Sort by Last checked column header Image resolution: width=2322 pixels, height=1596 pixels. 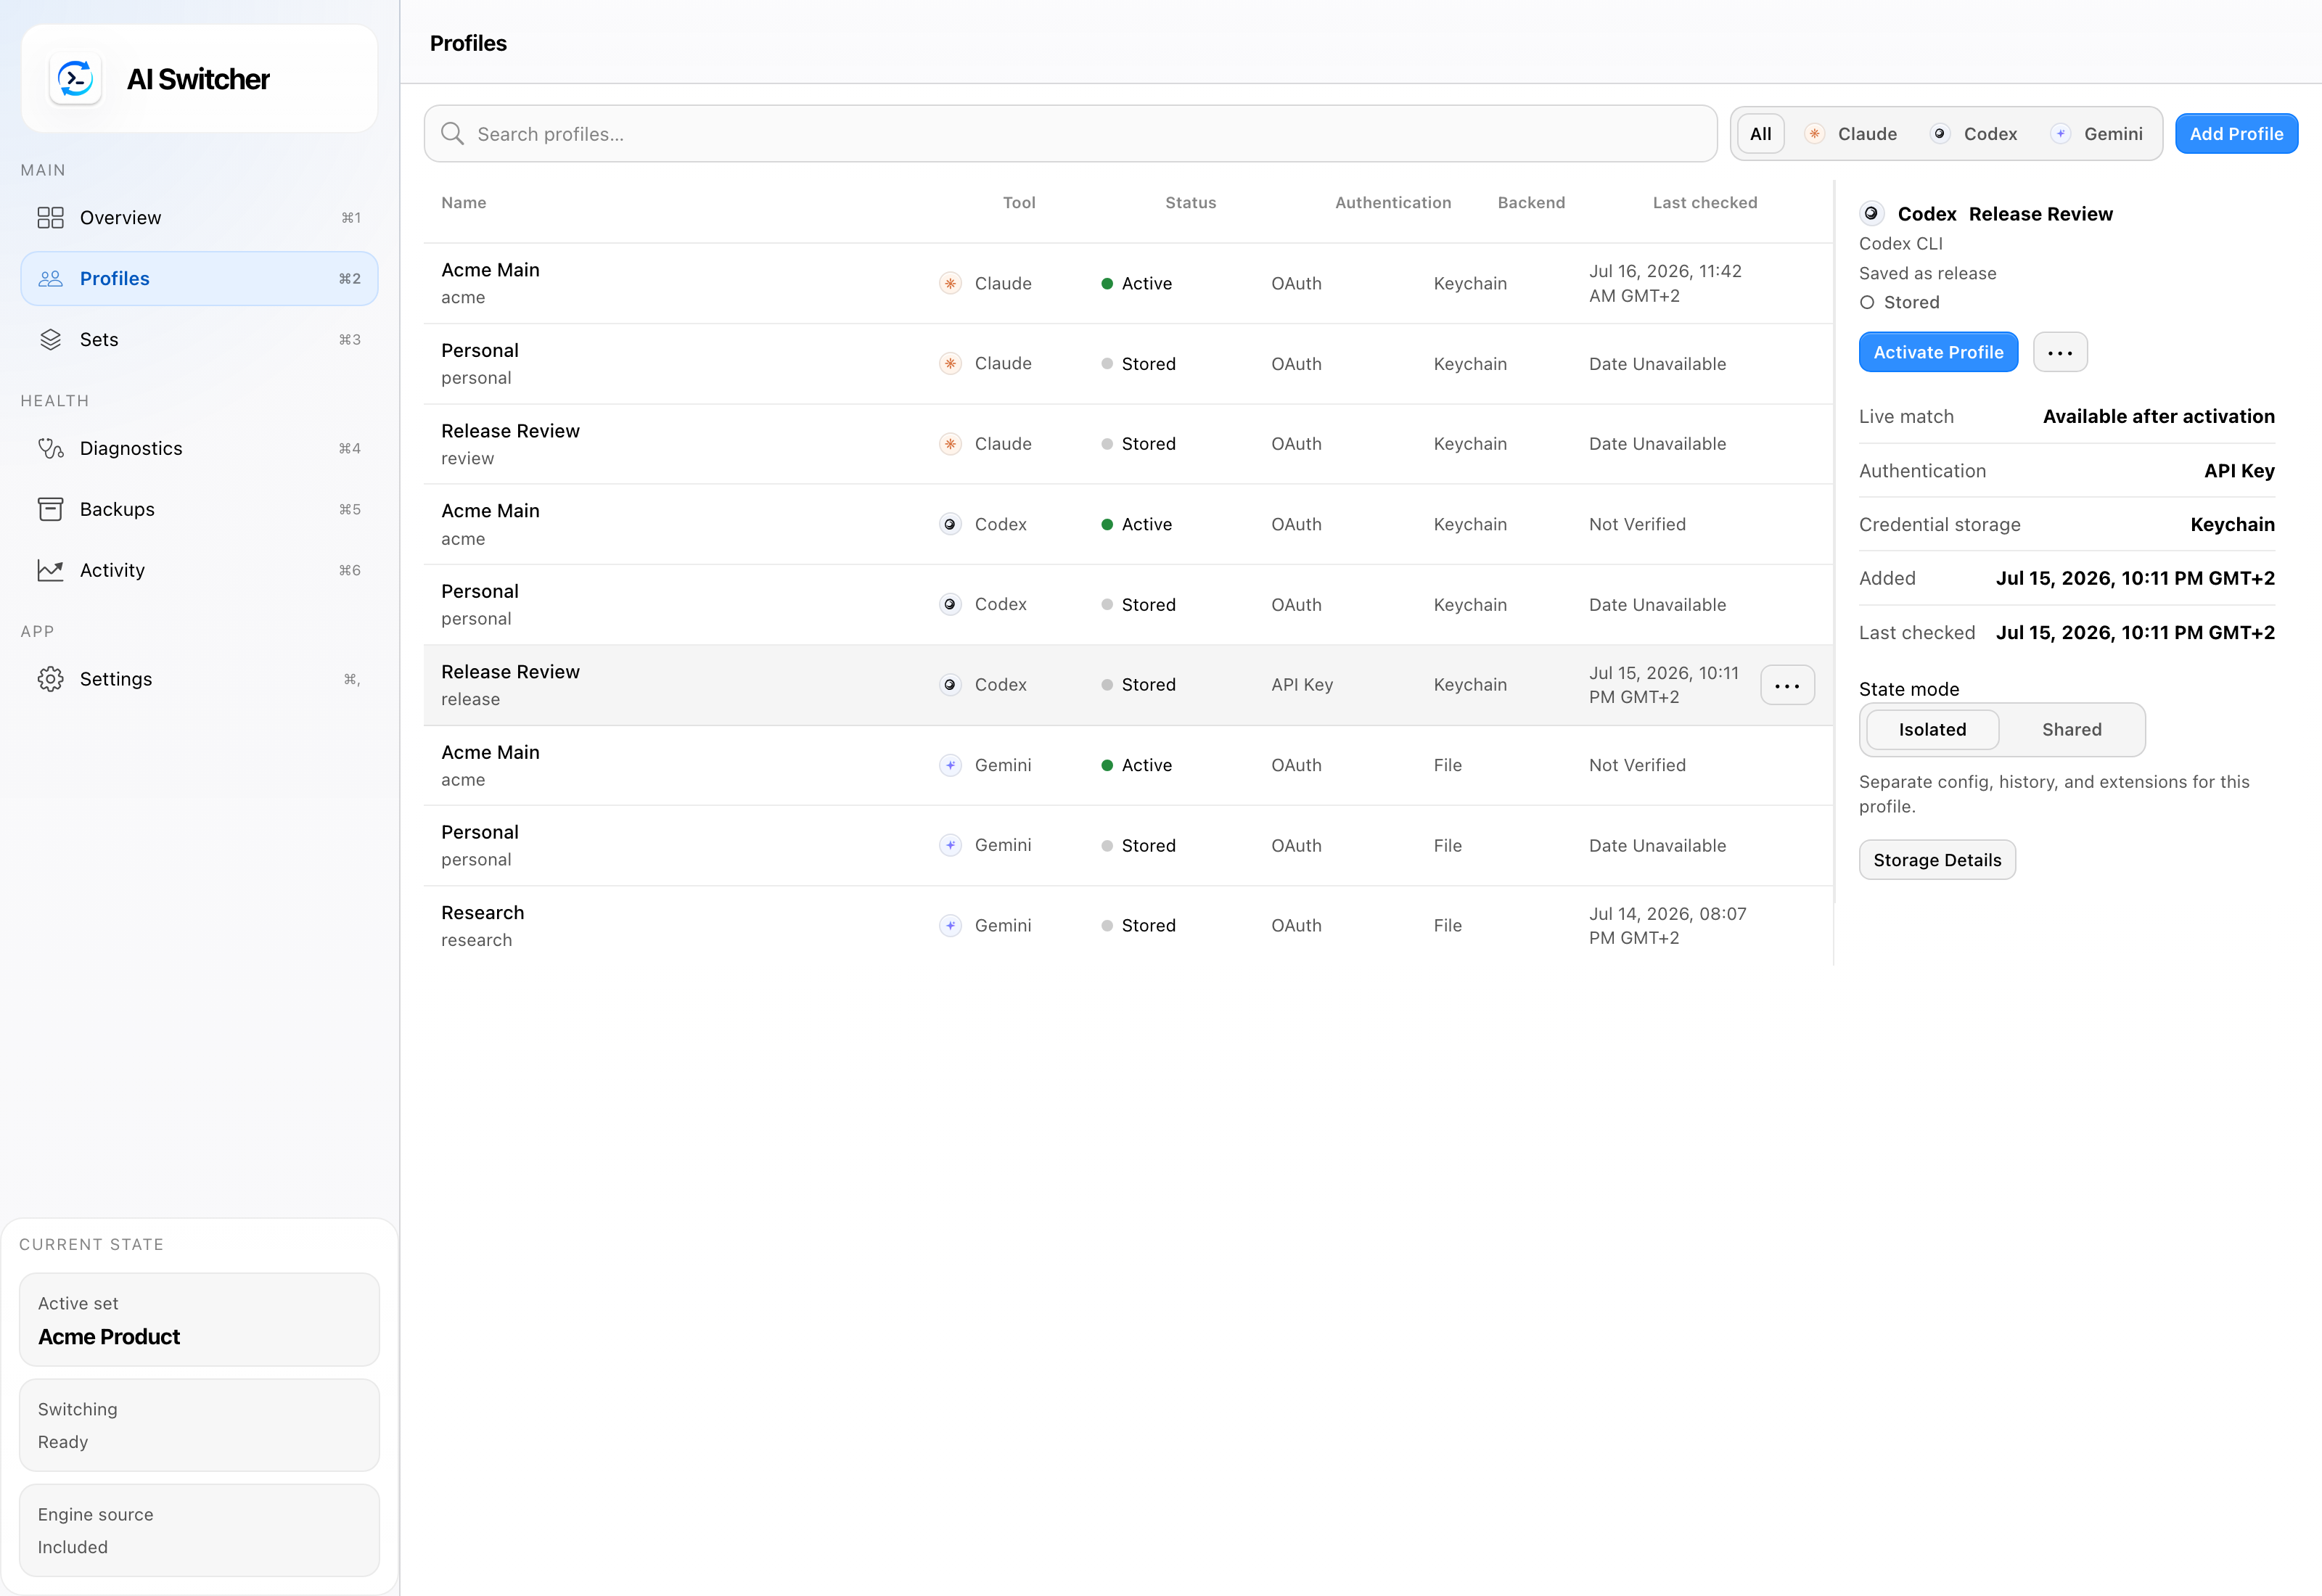(x=1704, y=202)
